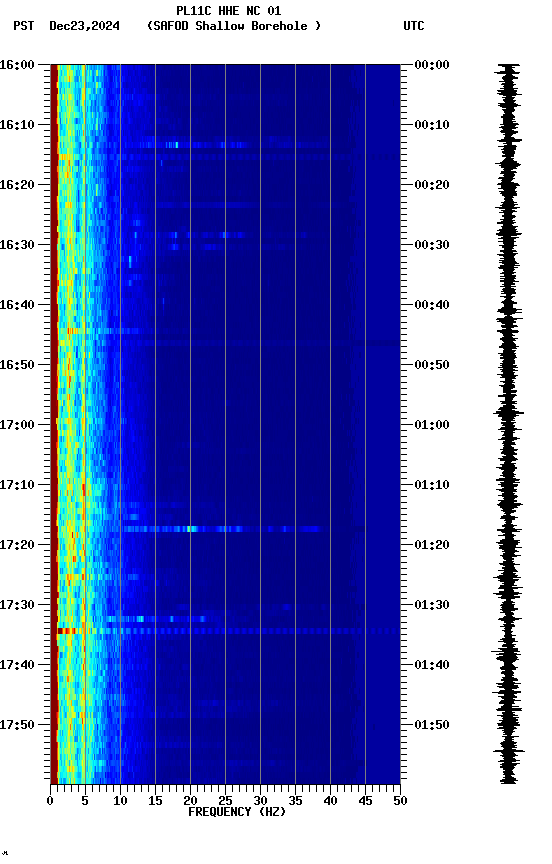
Task: Click the 17:00 PST time label
Action: click(17, 425)
